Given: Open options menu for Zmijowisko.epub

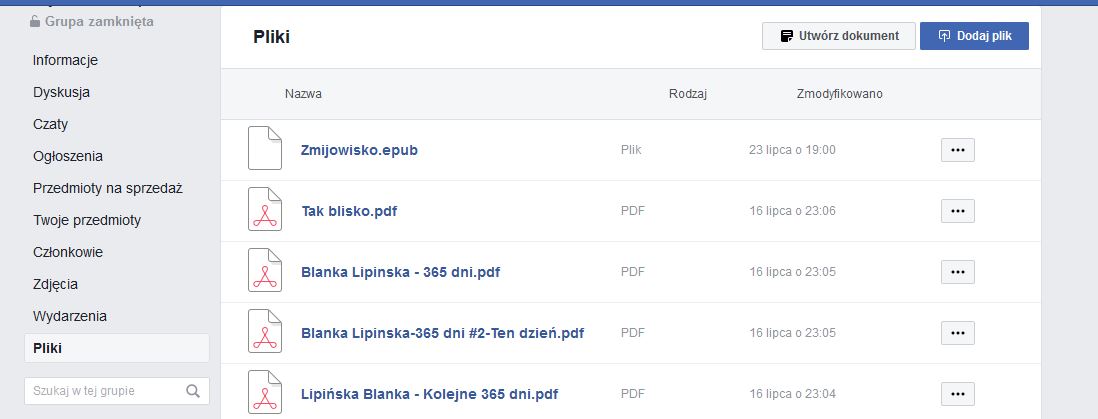Looking at the screenshot, I should pyautogui.click(x=957, y=150).
